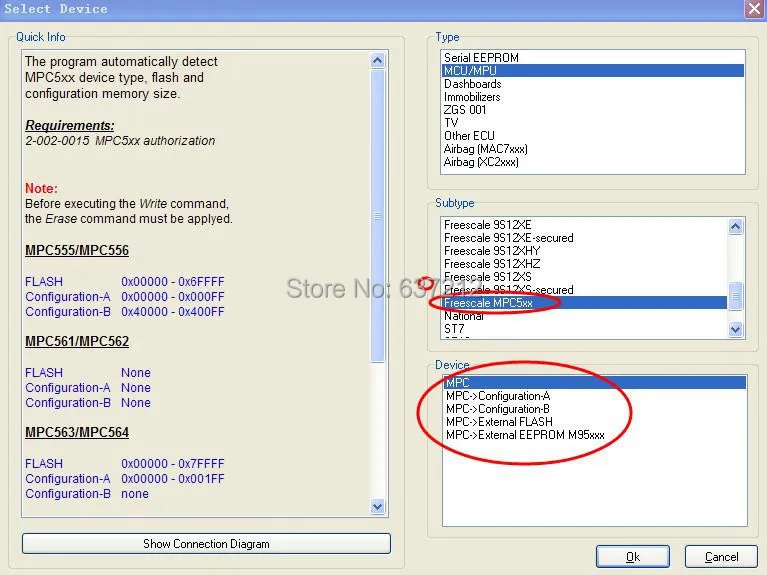Click Subtype list scrollbar thumb
This screenshot has width=767, height=575.
(x=735, y=296)
